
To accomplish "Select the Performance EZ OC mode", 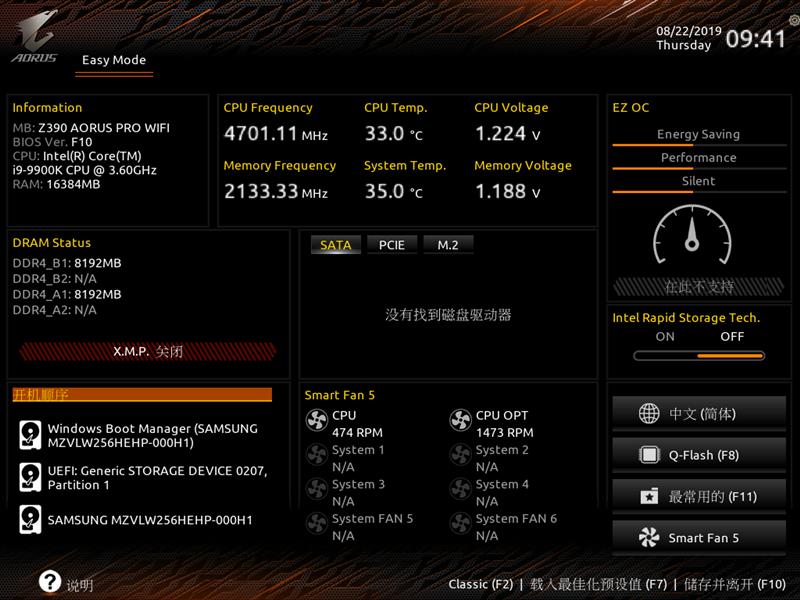I will pyautogui.click(x=698, y=158).
